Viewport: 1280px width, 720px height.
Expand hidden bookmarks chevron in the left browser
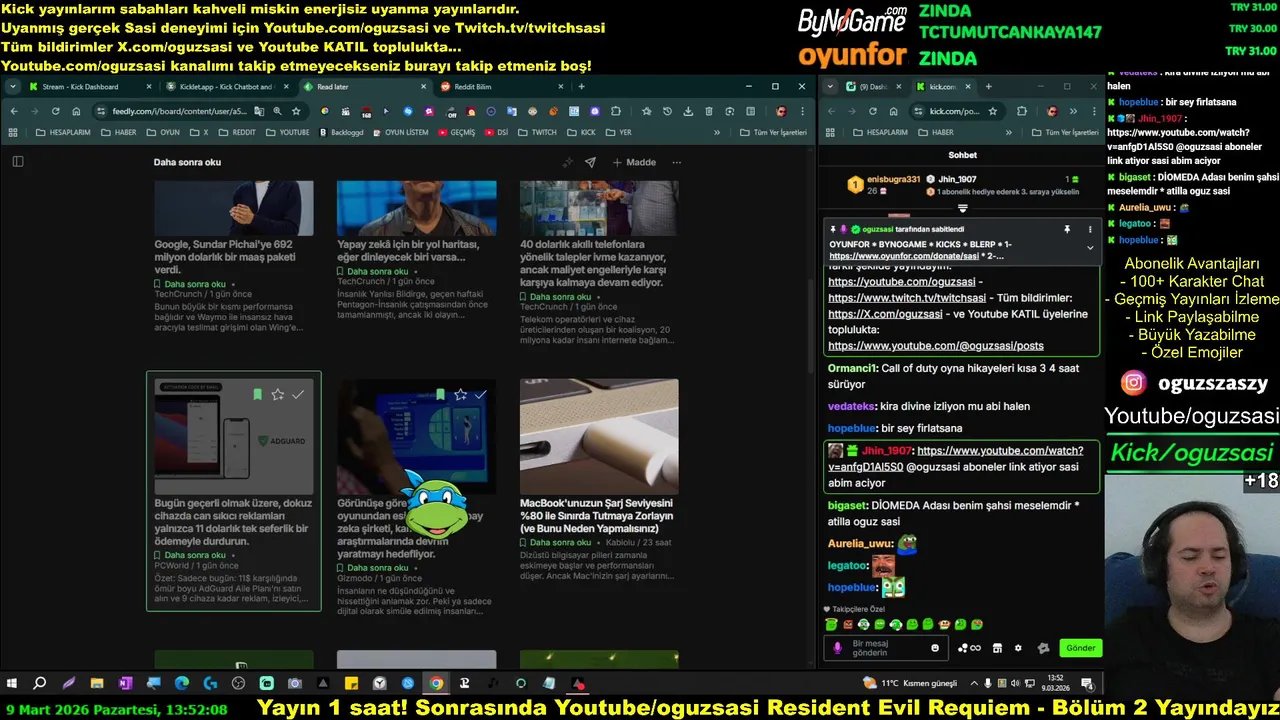click(x=716, y=132)
